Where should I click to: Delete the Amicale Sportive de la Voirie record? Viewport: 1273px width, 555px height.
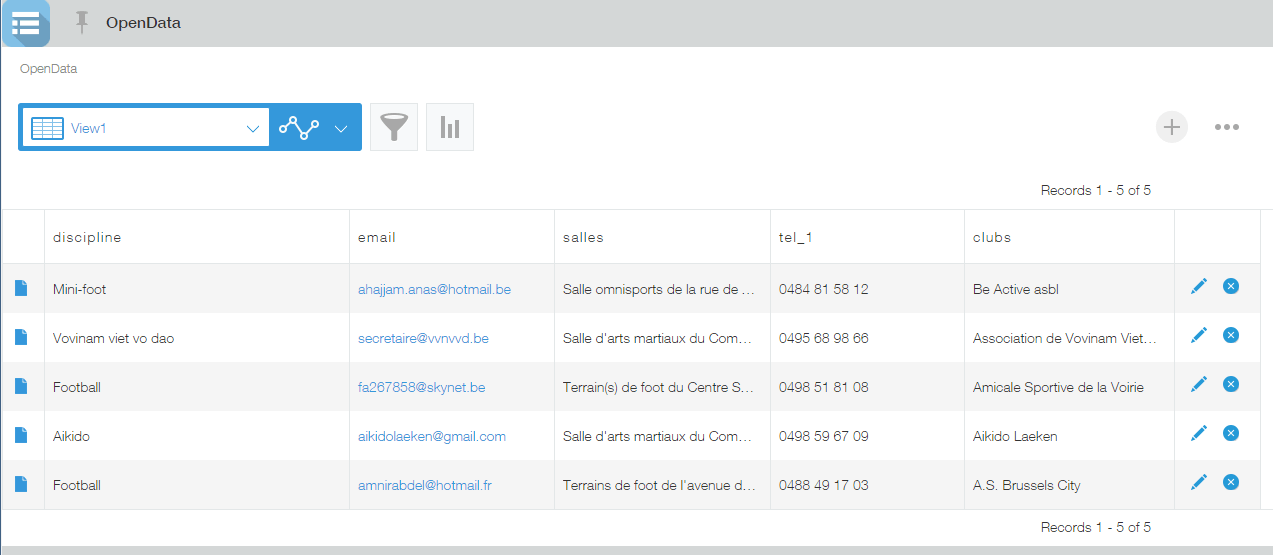click(x=1231, y=384)
